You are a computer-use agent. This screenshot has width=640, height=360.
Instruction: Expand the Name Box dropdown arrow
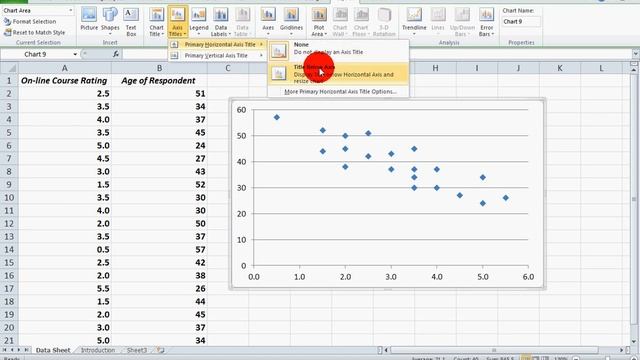pos(75,54)
